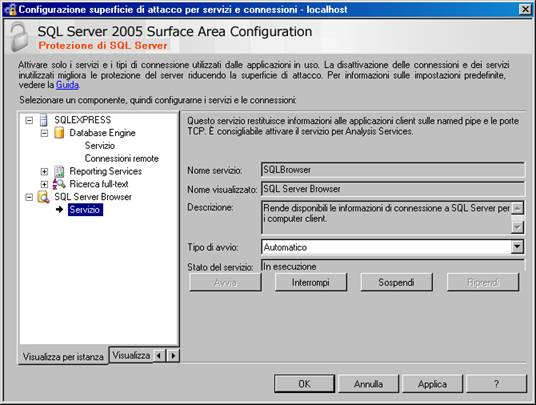Click the ? help button
The height and width of the screenshot is (405, 536).
[x=496, y=384]
